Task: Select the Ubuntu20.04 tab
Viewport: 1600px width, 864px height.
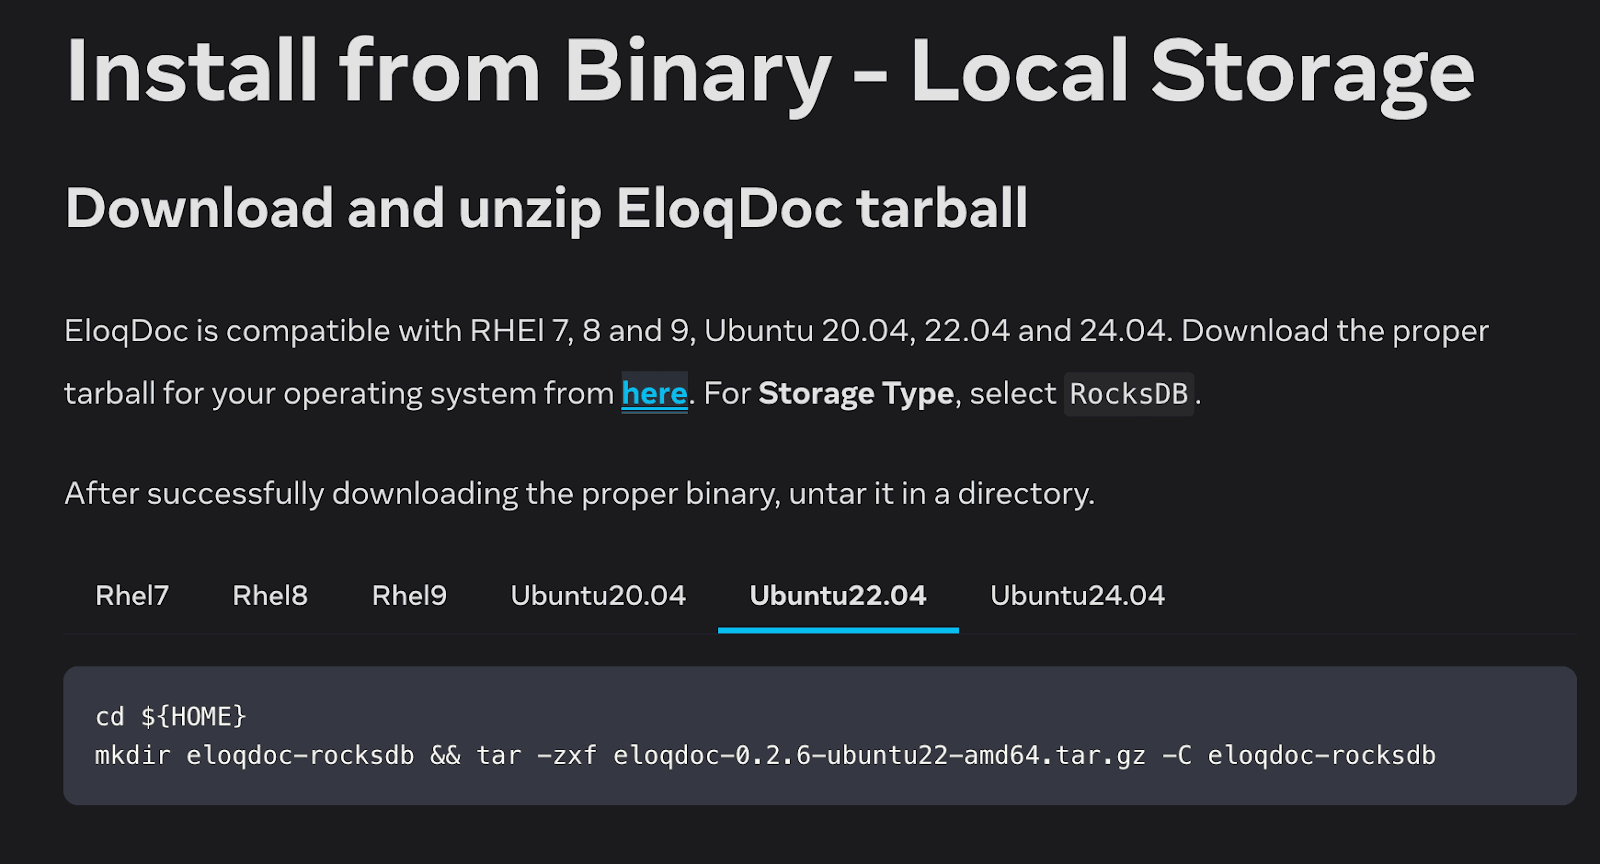Action: pyautogui.click(x=597, y=595)
